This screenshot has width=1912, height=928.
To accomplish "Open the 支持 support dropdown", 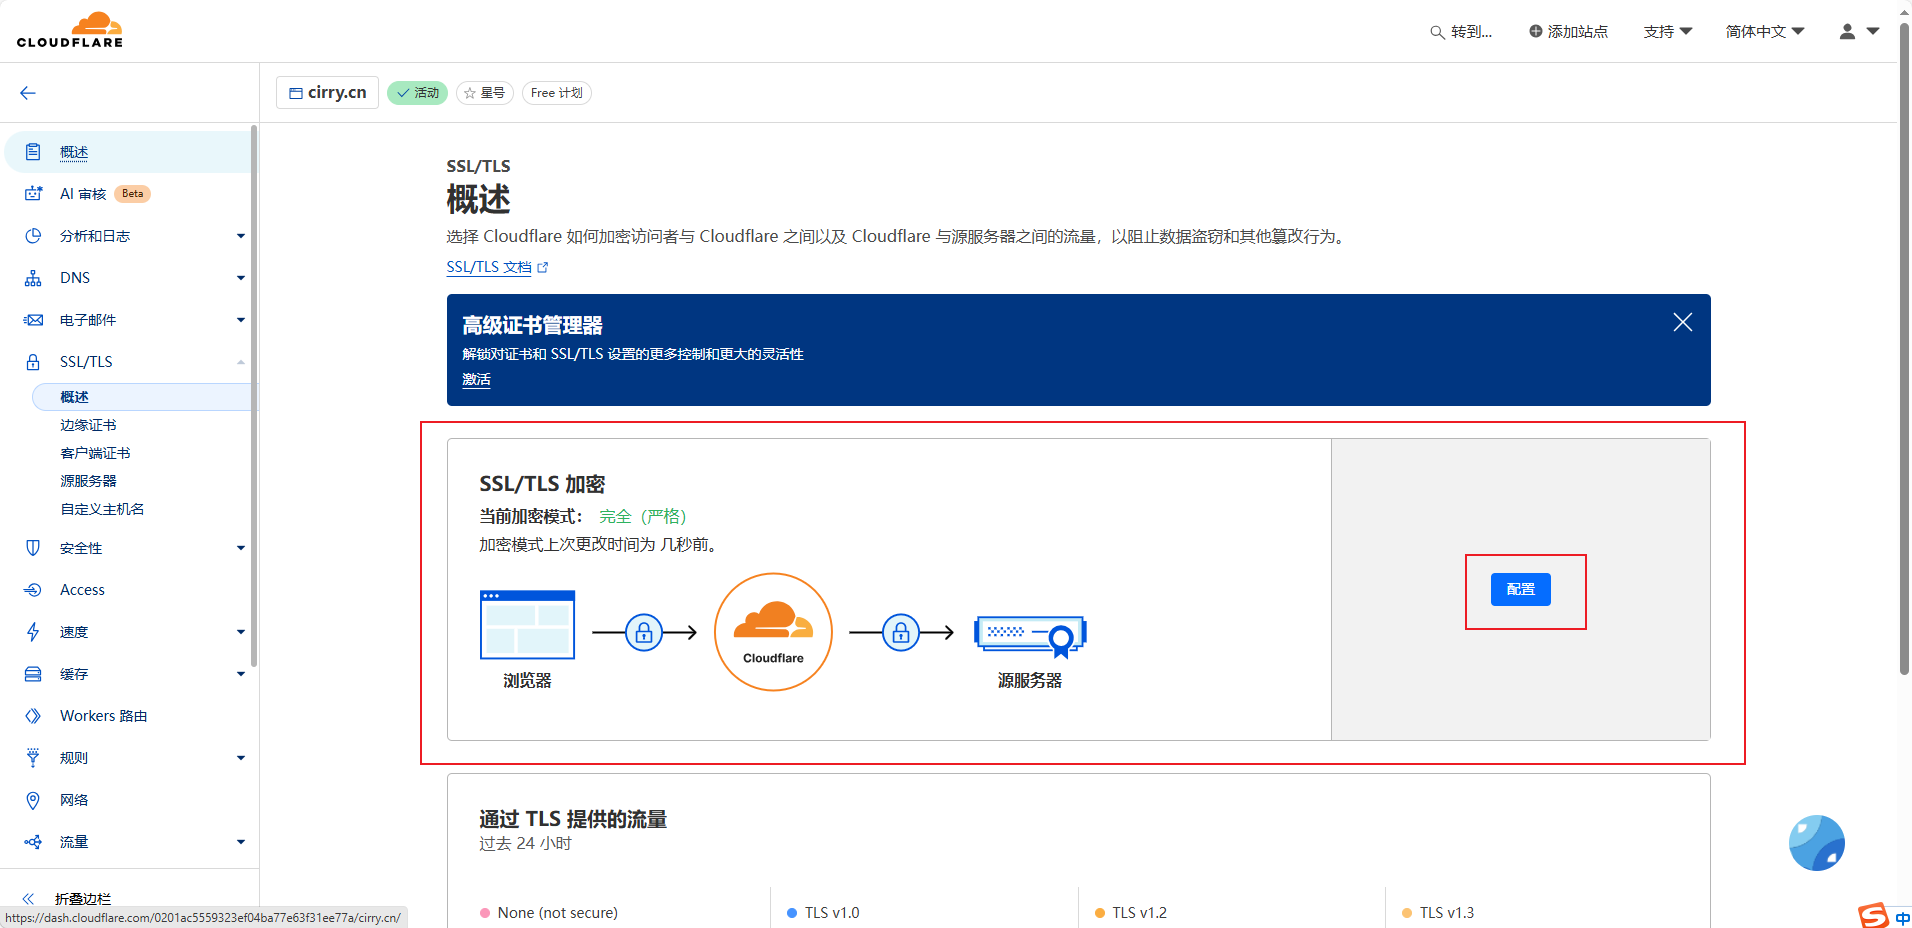I will click(x=1667, y=32).
